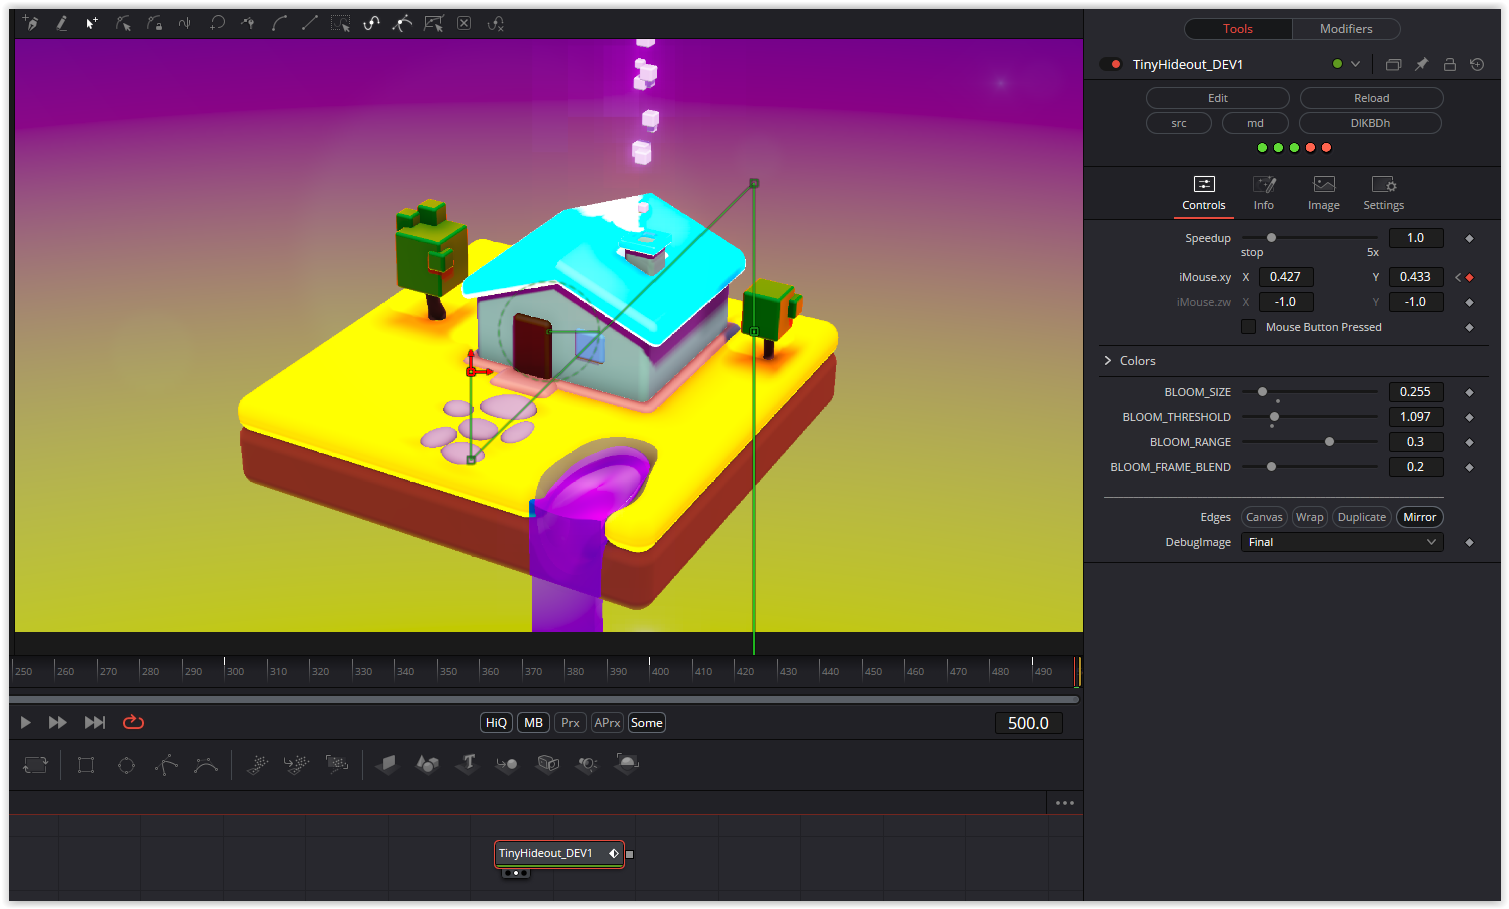The width and height of the screenshot is (1509, 909).
Task: Click the pen-with-plus draw tool icon
Action: coord(30,23)
